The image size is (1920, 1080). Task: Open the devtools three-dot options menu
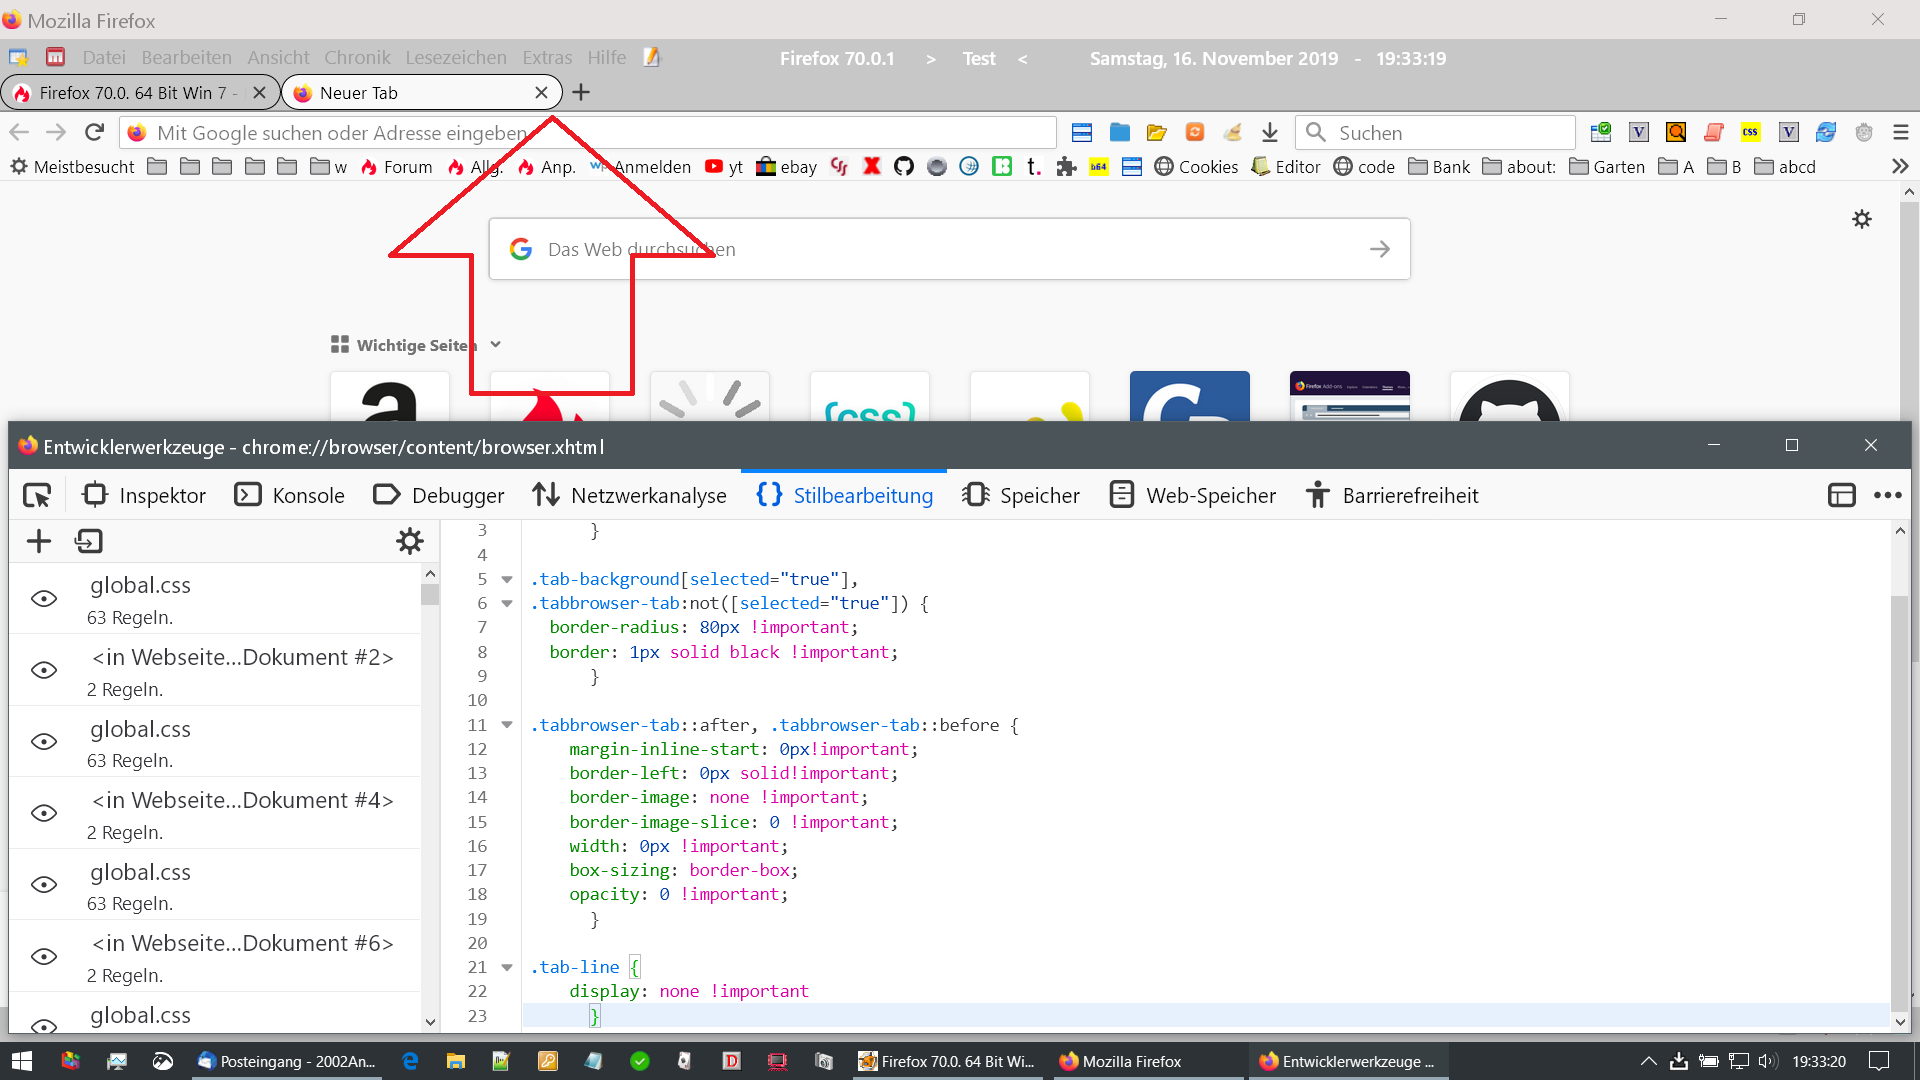coord(1887,495)
